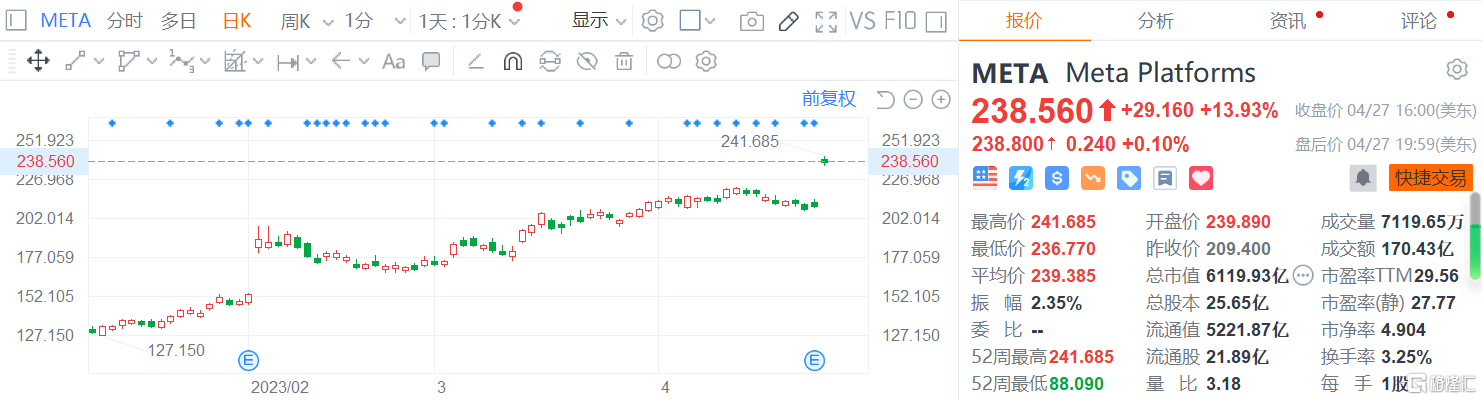Undo the chart zoom with undo arrow
The width and height of the screenshot is (1482, 400).
885,99
